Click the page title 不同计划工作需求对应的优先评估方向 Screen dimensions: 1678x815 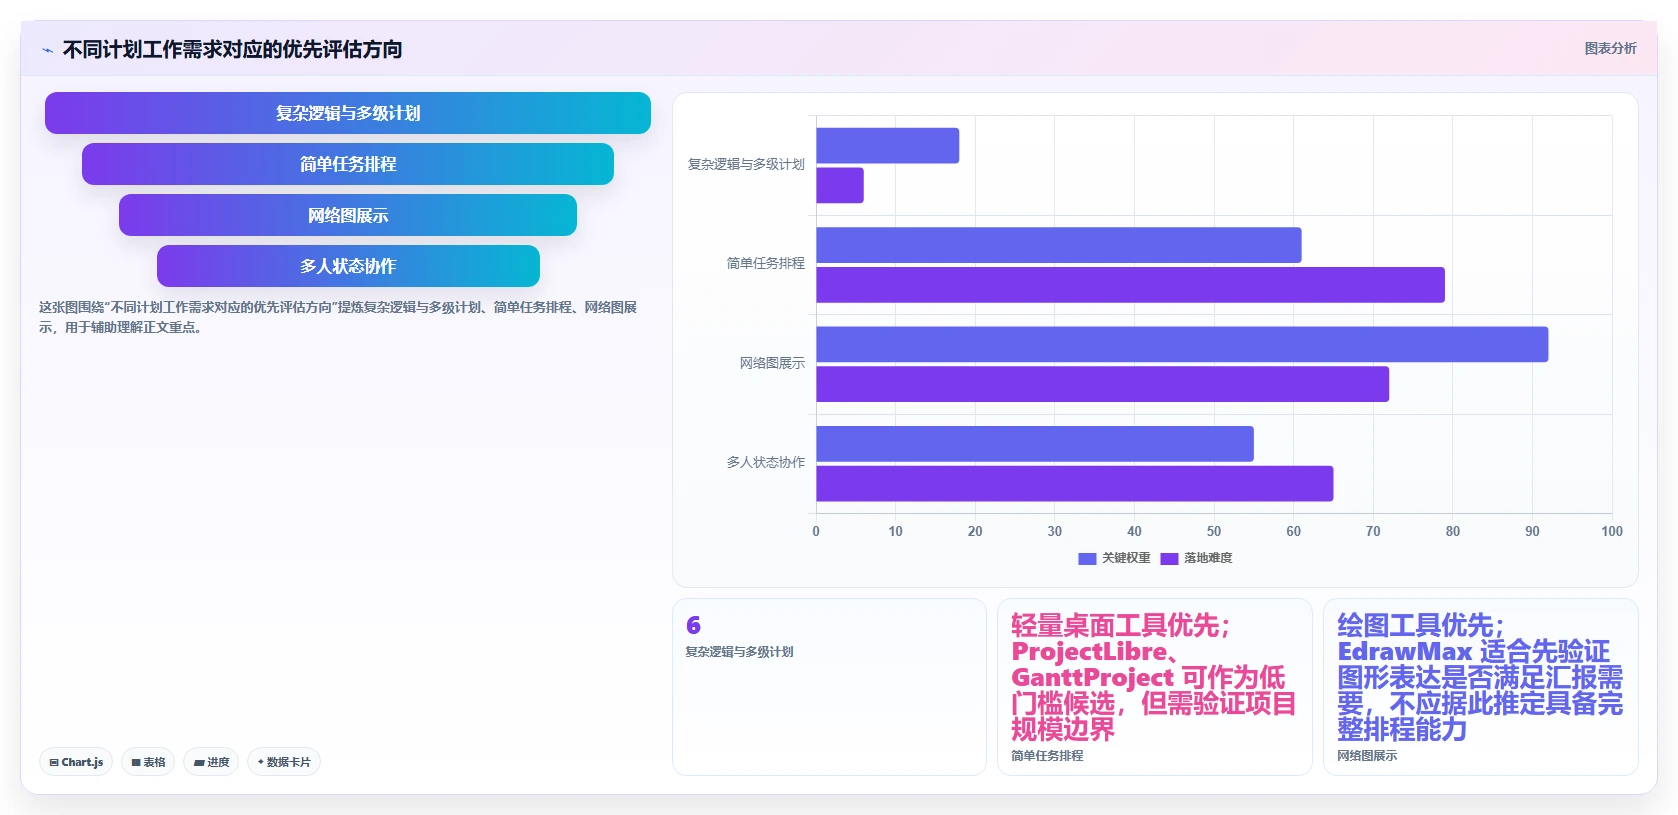pos(232,49)
